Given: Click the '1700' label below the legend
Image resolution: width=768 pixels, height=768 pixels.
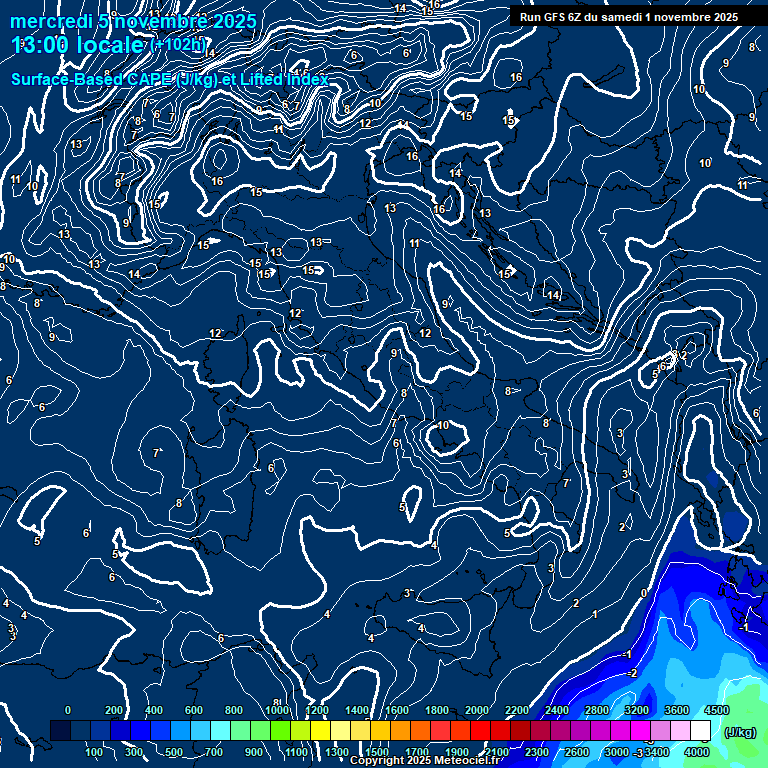Looking at the screenshot, I should click(x=417, y=752).
